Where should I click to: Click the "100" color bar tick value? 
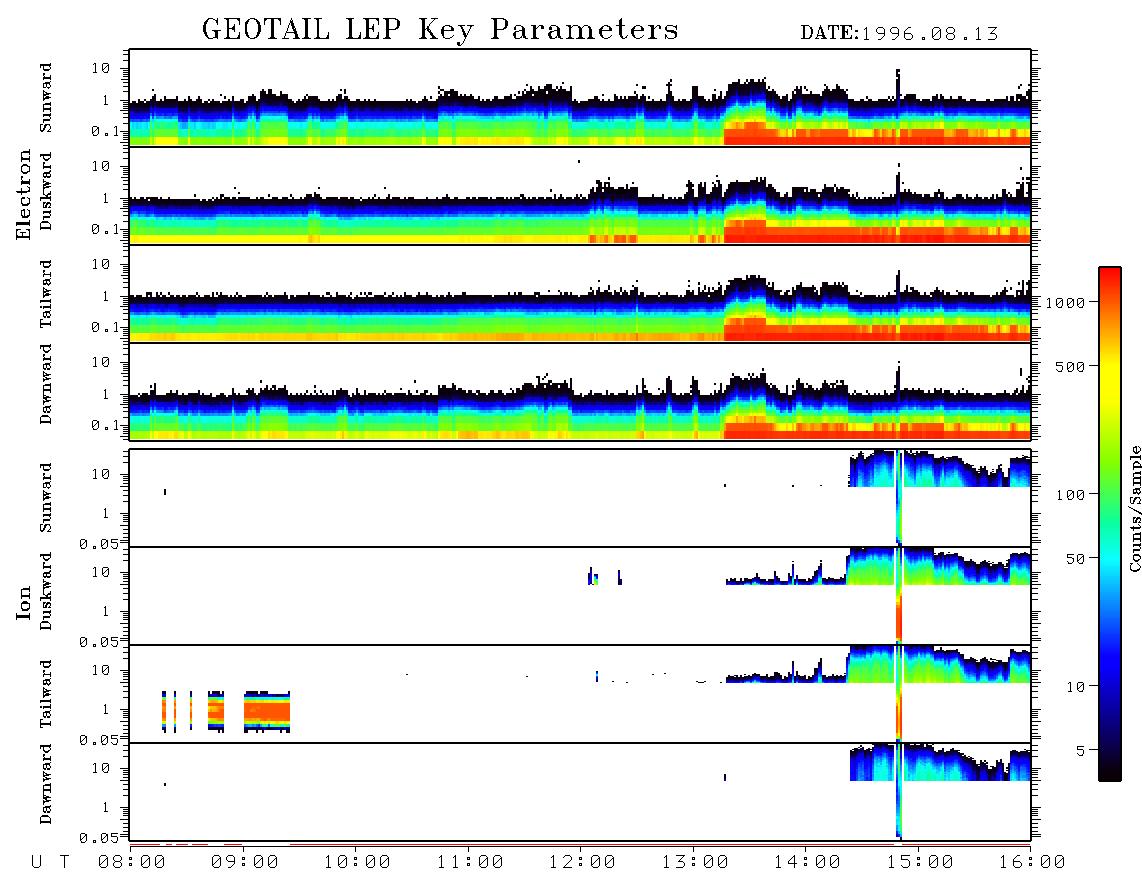click(1070, 495)
